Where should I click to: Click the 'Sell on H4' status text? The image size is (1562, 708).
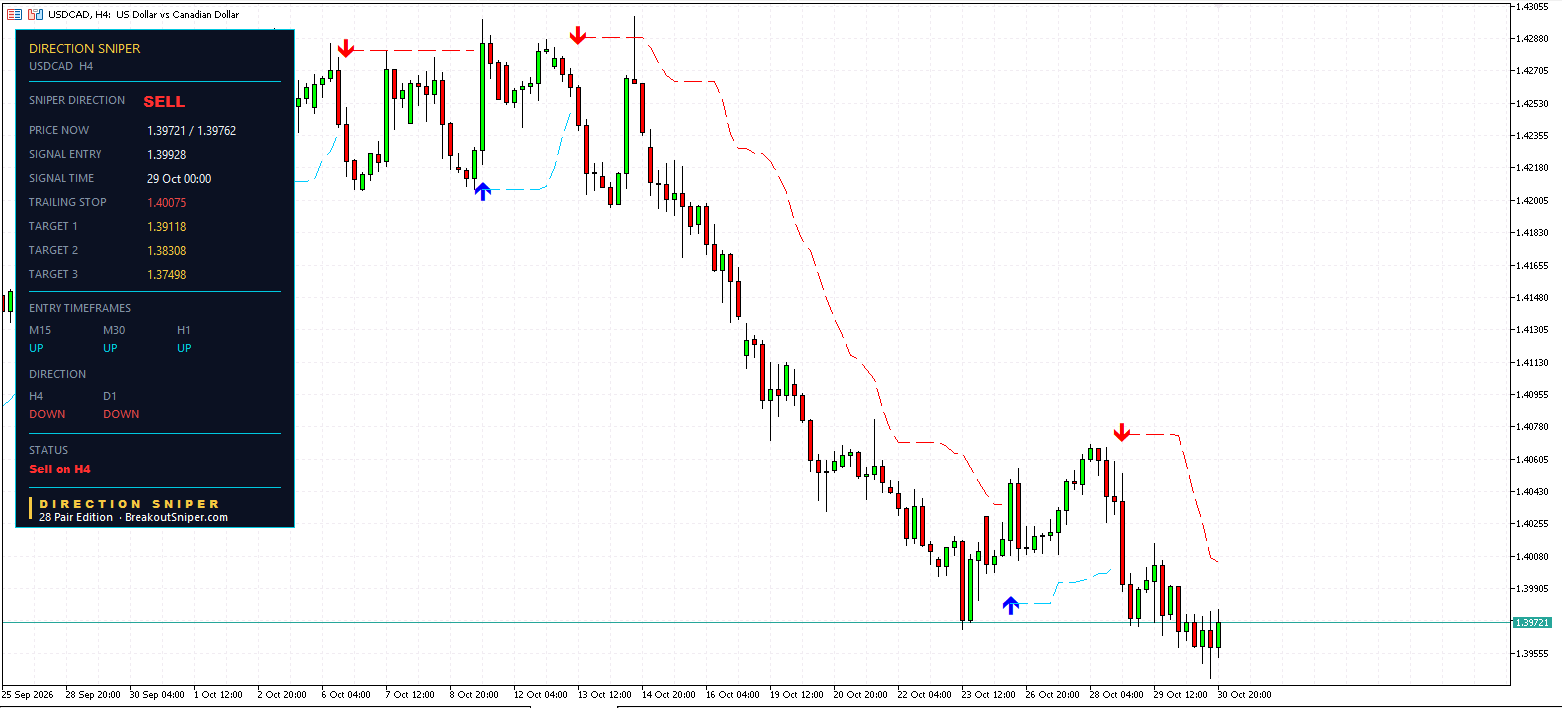pyautogui.click(x=60, y=469)
